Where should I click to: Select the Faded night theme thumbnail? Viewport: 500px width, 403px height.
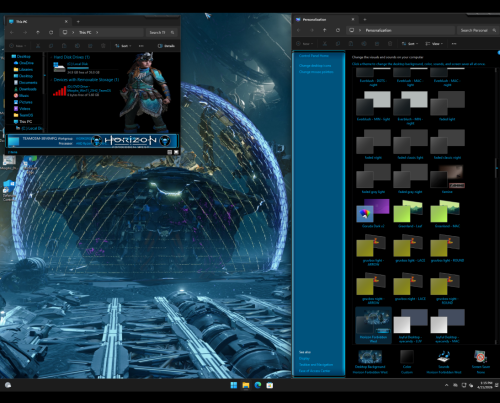click(373, 142)
